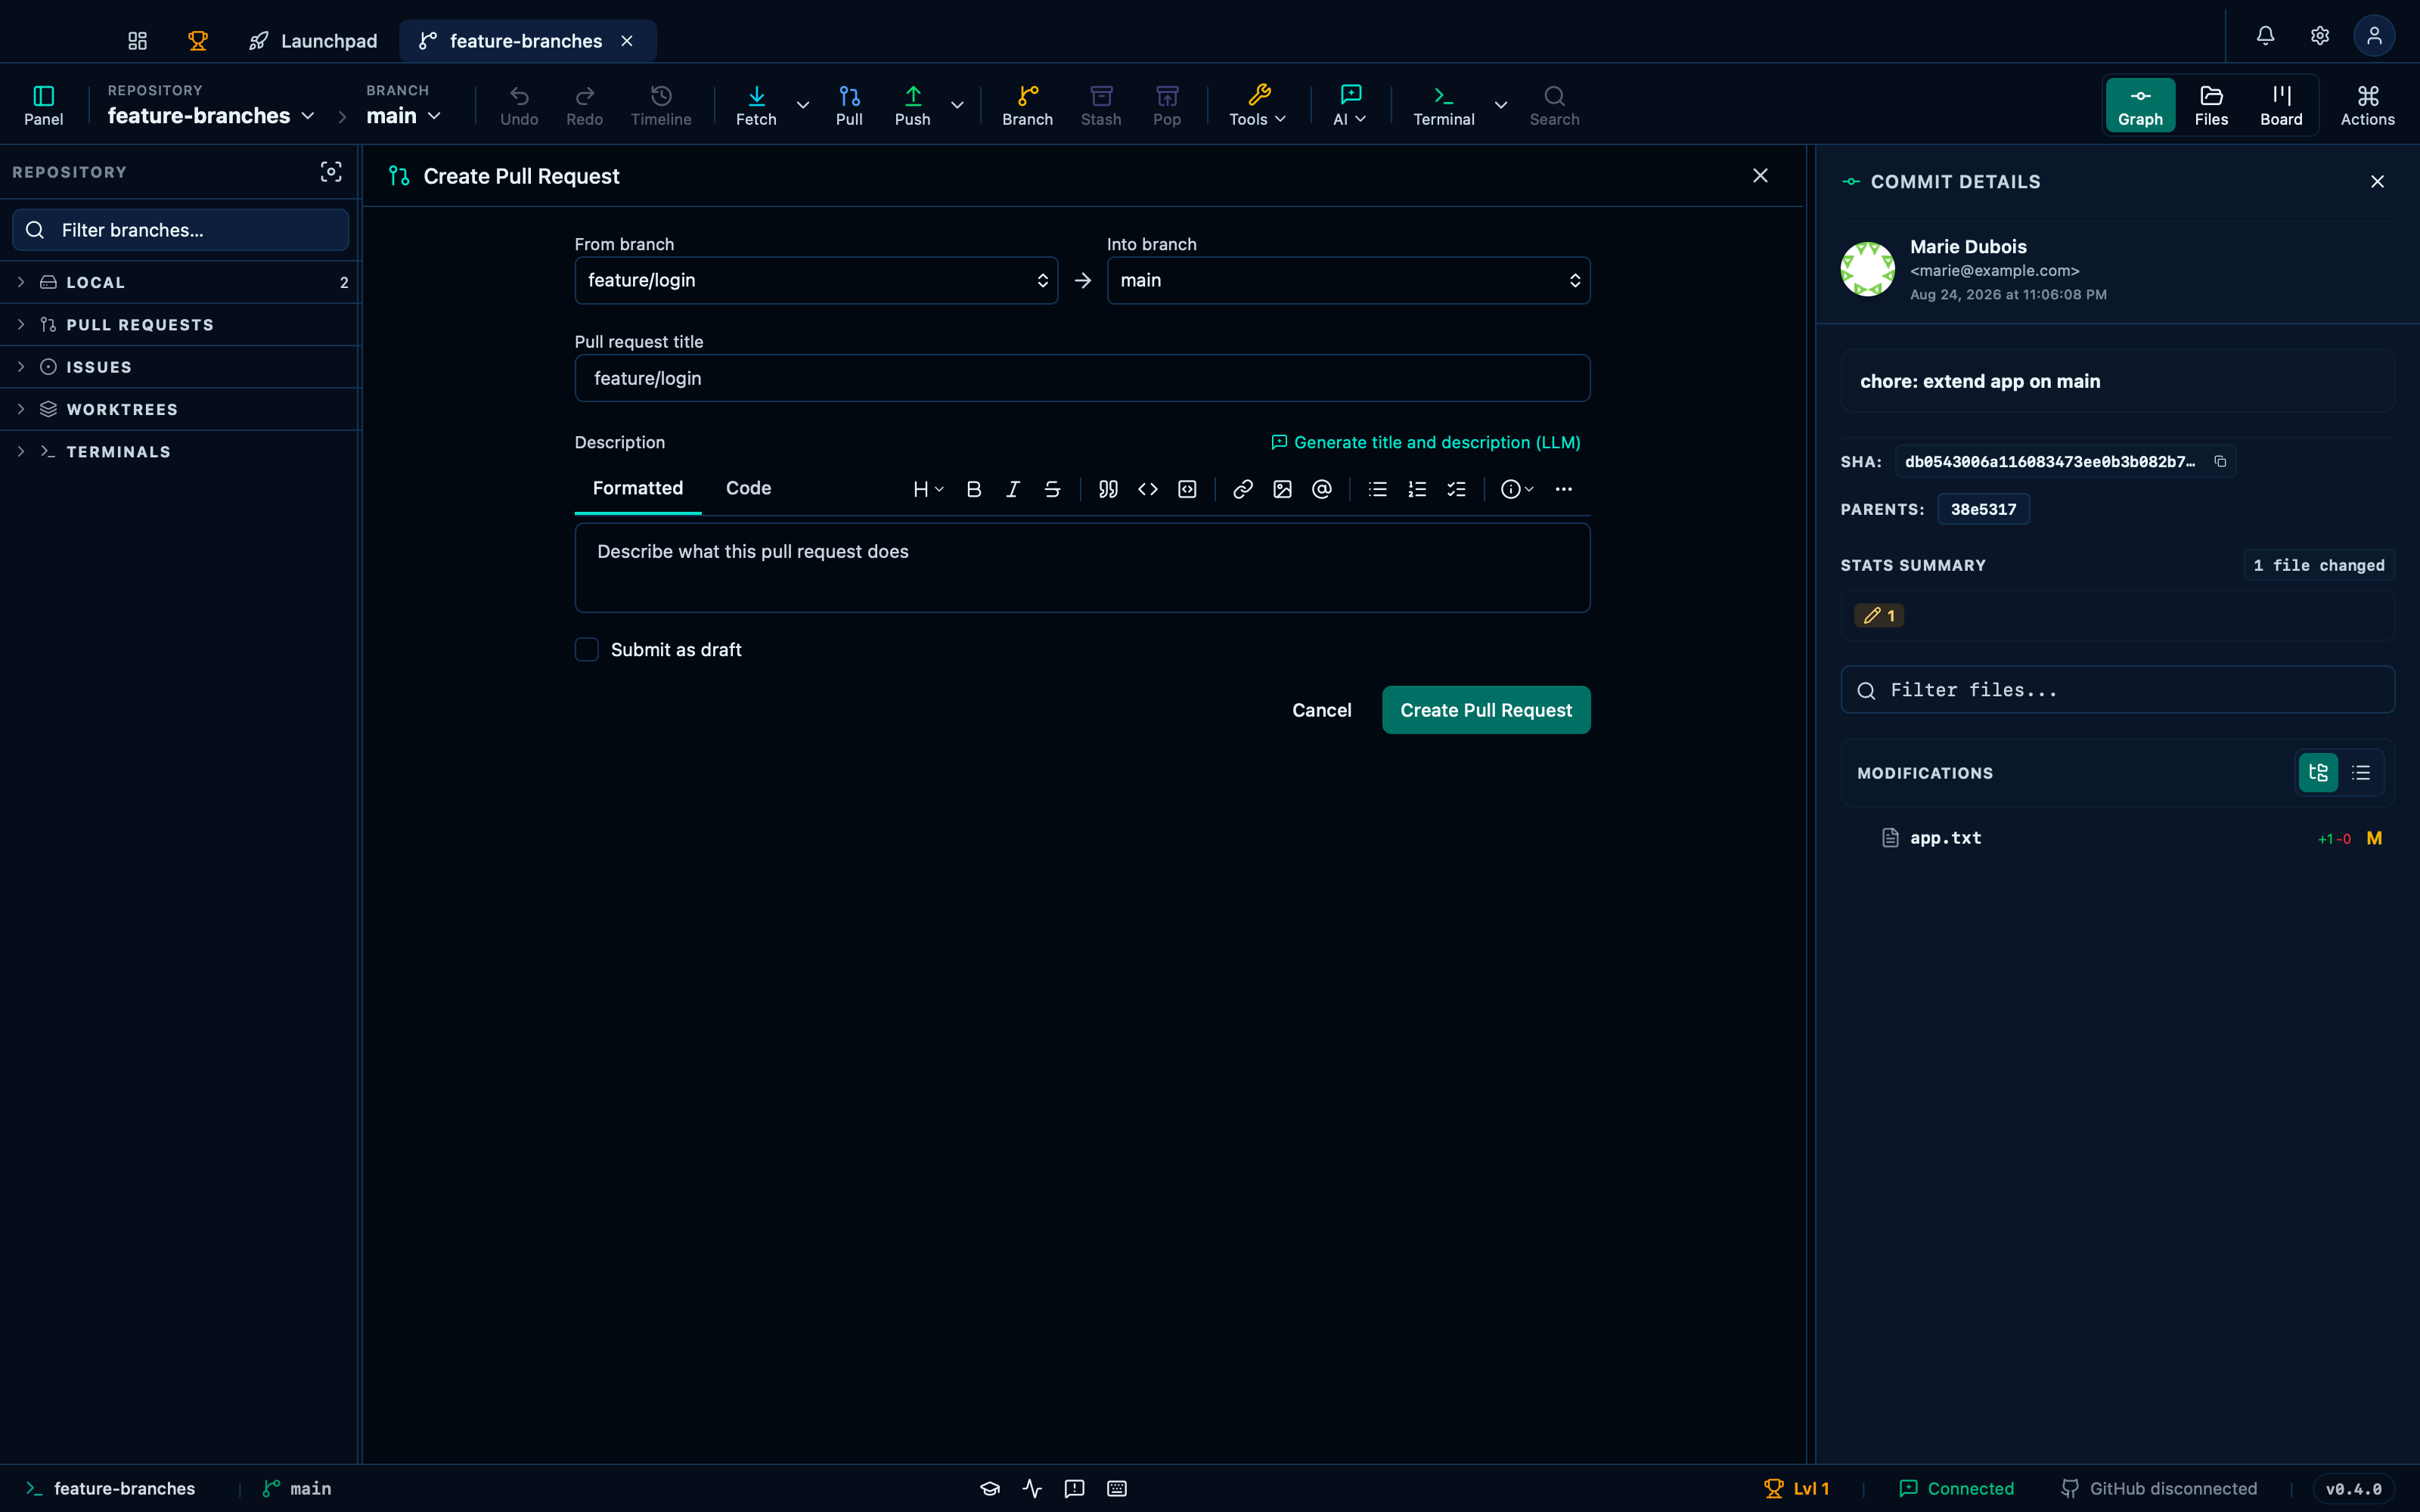This screenshot has height=1512, width=2420.
Task: Open the AI dropdown menu
Action: tap(1349, 105)
